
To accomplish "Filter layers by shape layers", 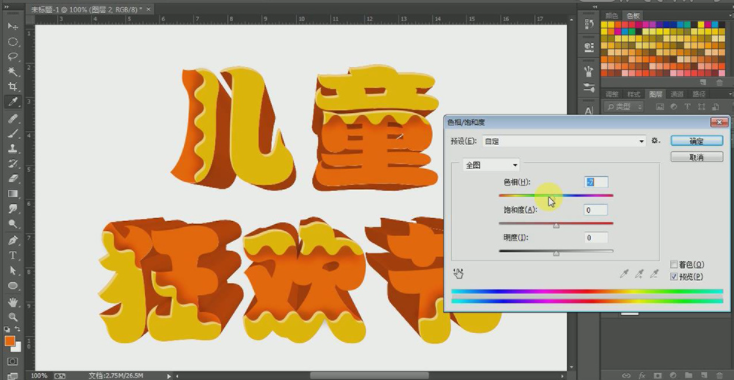I will pyautogui.click(x=701, y=107).
